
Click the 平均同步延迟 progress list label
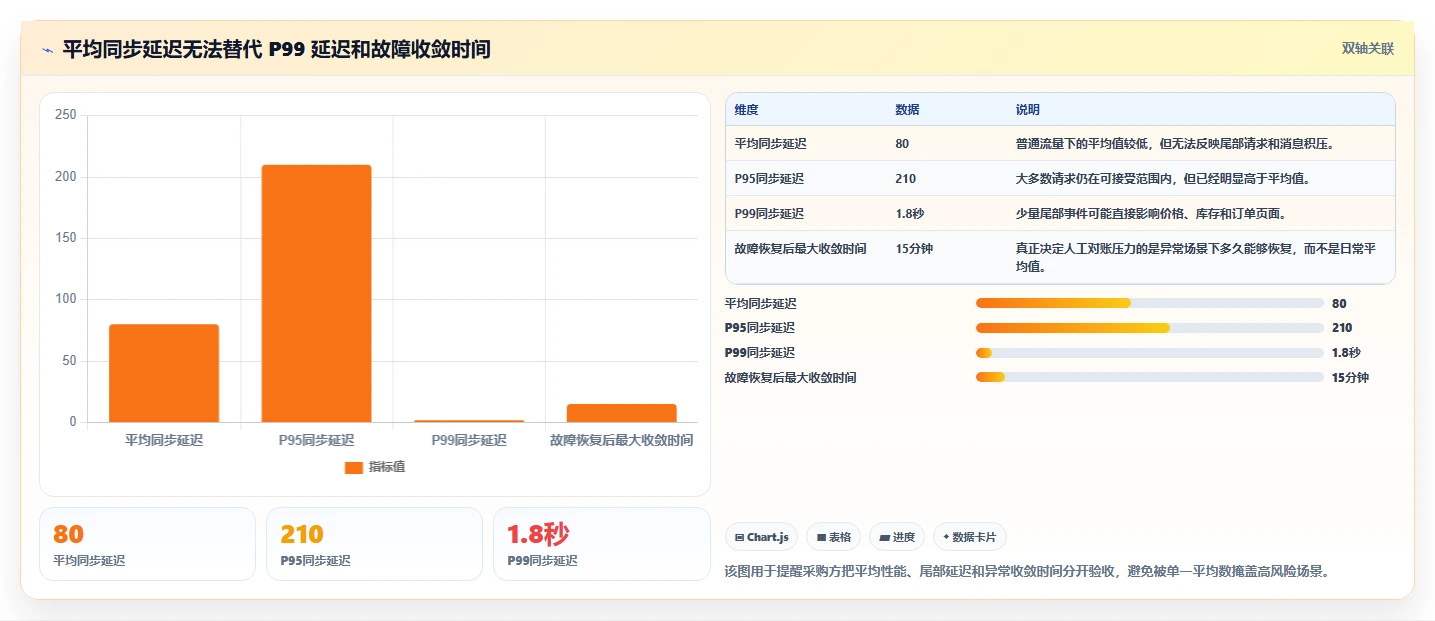tap(761, 303)
